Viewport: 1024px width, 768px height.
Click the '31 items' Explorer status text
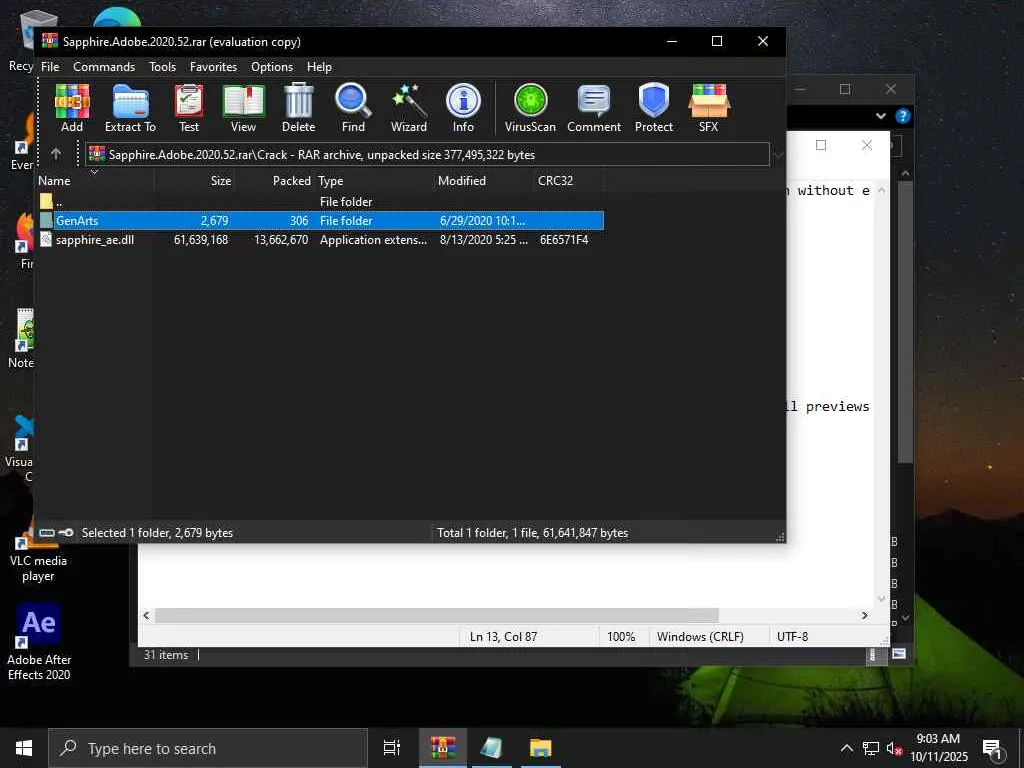tap(166, 655)
